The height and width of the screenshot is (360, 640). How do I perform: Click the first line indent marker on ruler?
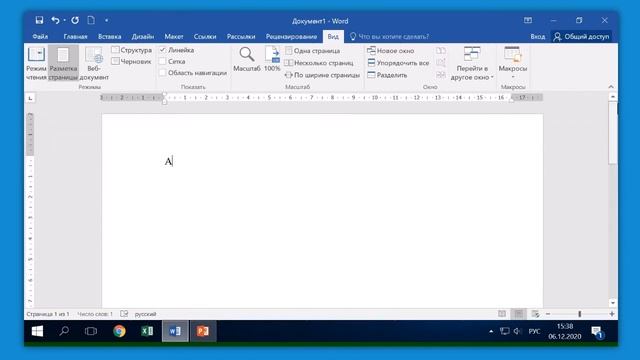pyautogui.click(x=164, y=95)
